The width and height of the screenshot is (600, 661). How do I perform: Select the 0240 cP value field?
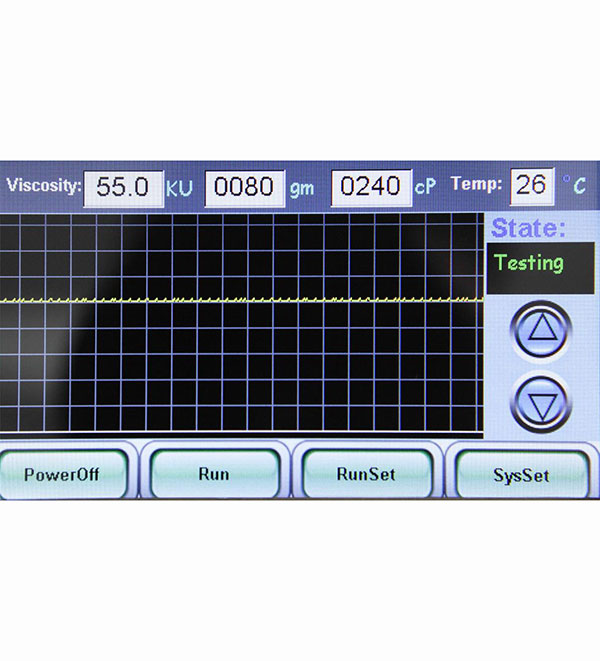371,187
